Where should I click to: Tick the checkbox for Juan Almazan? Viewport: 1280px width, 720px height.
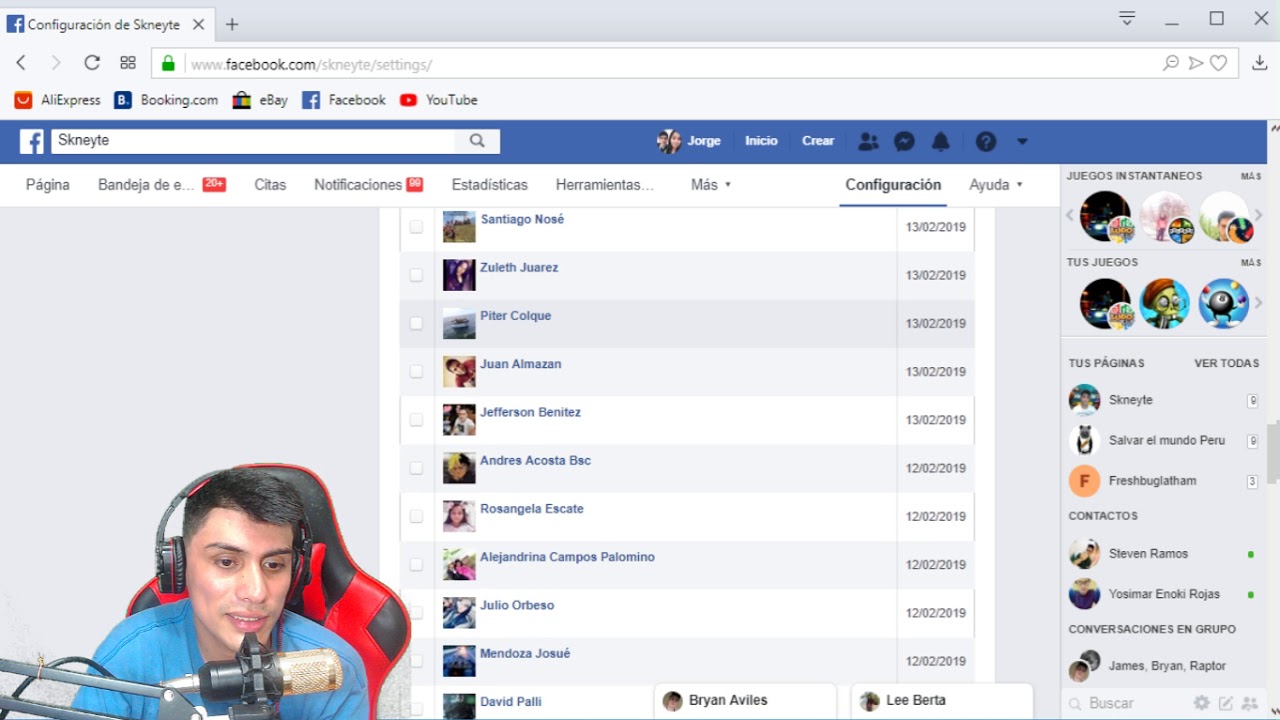pos(416,371)
